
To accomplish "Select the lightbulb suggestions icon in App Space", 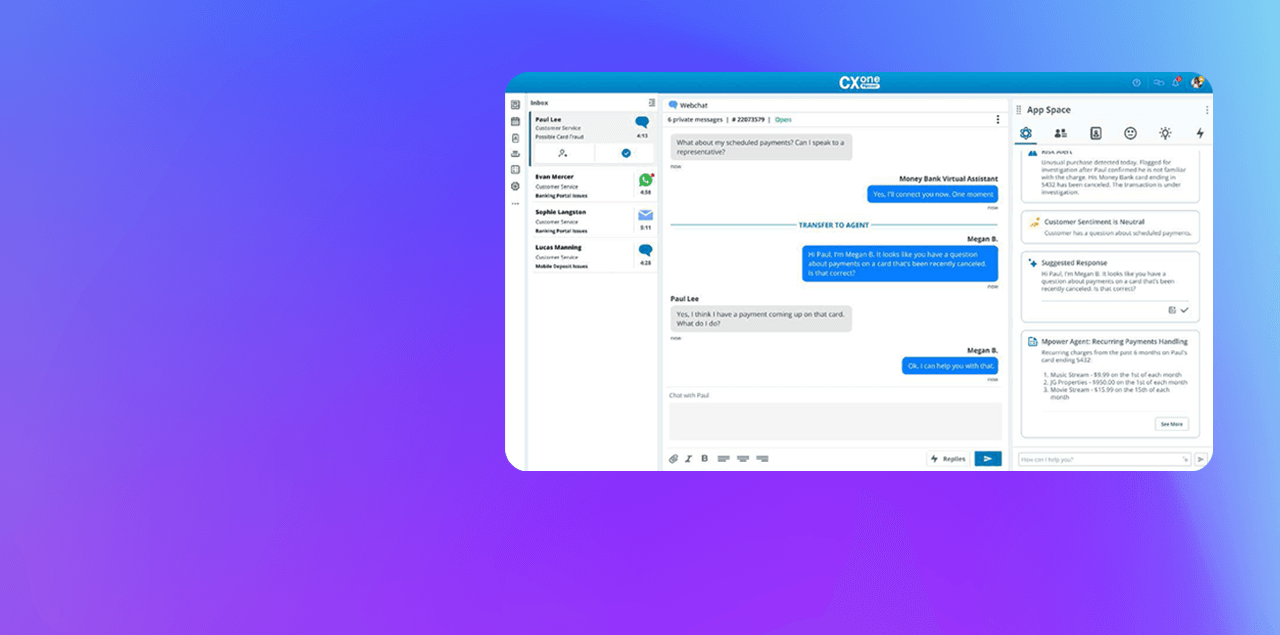I will click(x=1165, y=133).
